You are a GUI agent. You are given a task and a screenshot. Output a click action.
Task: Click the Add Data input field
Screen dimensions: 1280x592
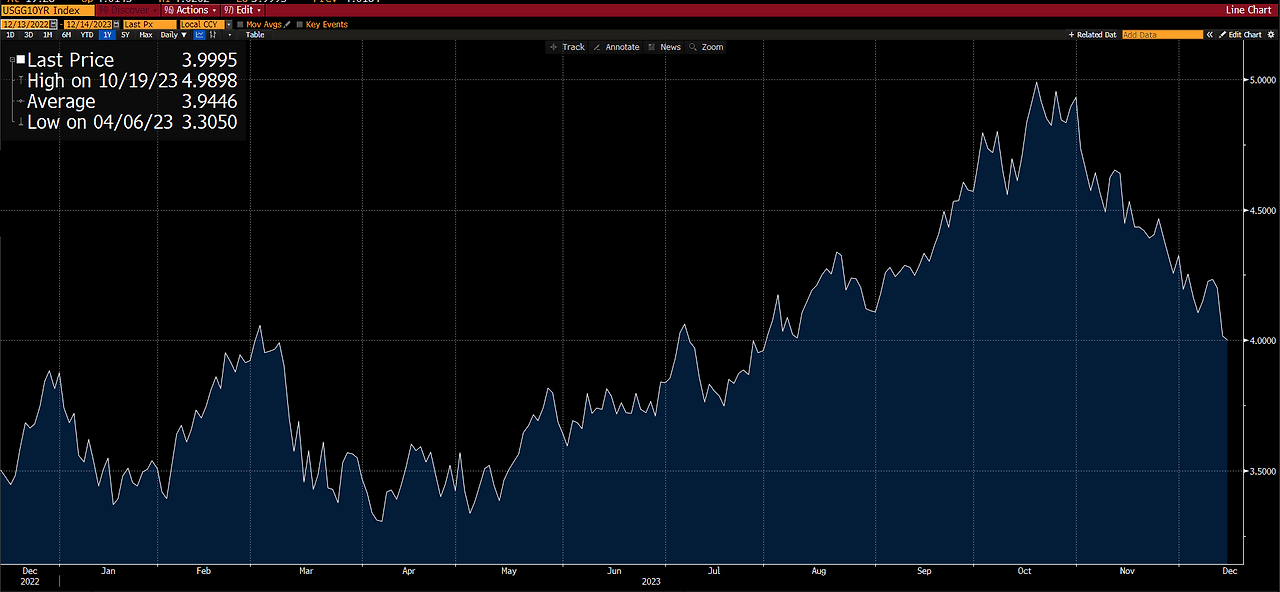pyautogui.click(x=1162, y=34)
